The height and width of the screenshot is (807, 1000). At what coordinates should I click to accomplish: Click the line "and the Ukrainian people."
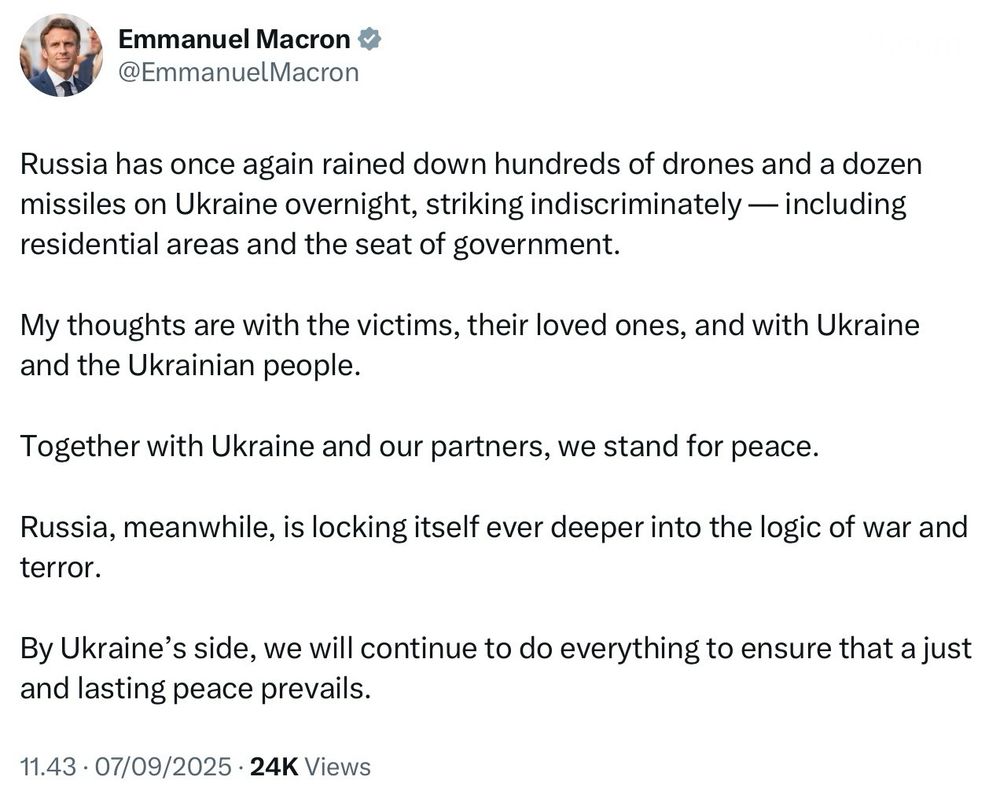(x=188, y=365)
